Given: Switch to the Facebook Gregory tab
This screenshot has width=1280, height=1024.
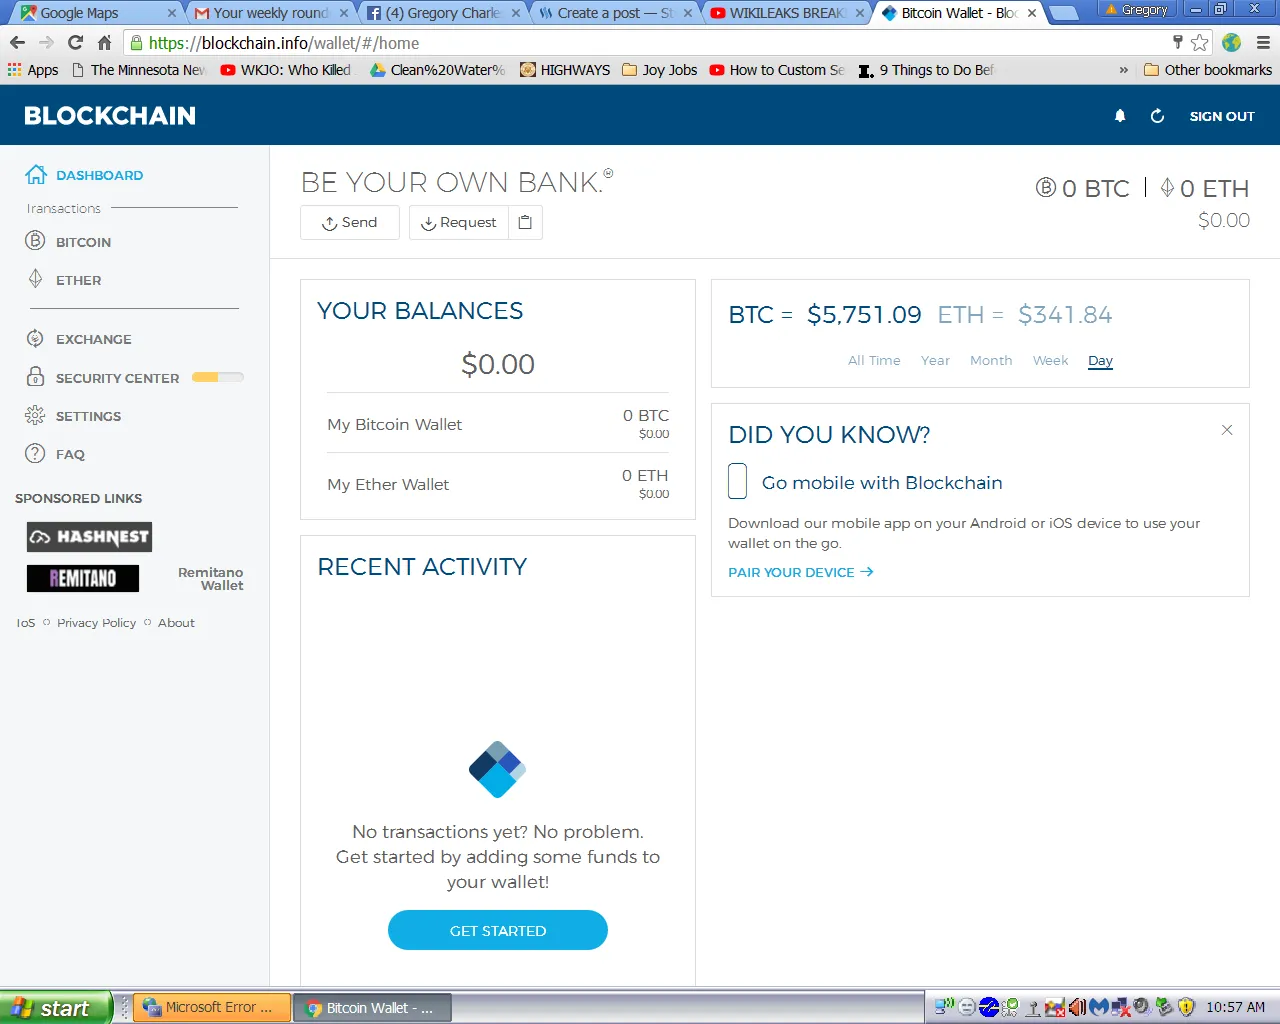Looking at the screenshot, I should 443,13.
